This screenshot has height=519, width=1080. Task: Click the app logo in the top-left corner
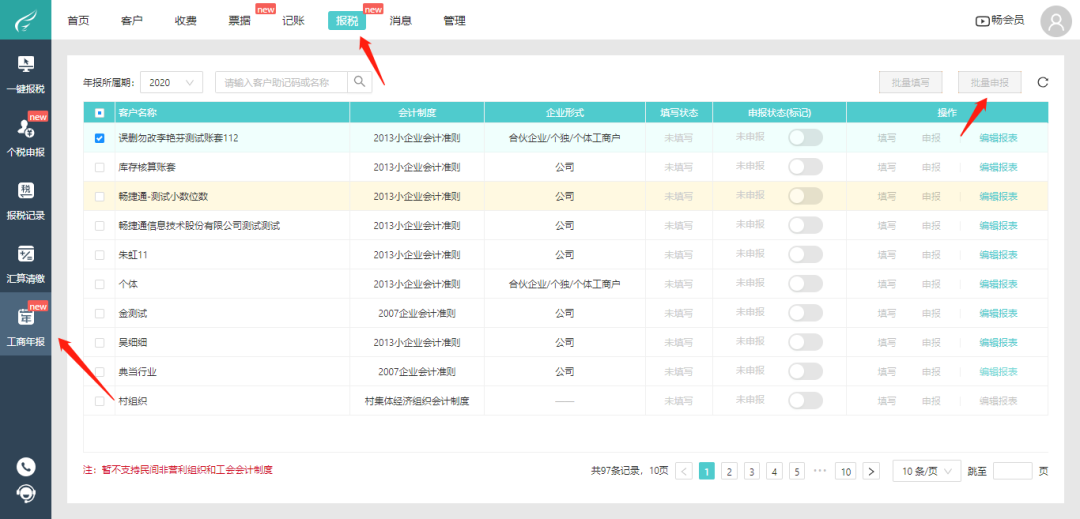coord(25,20)
